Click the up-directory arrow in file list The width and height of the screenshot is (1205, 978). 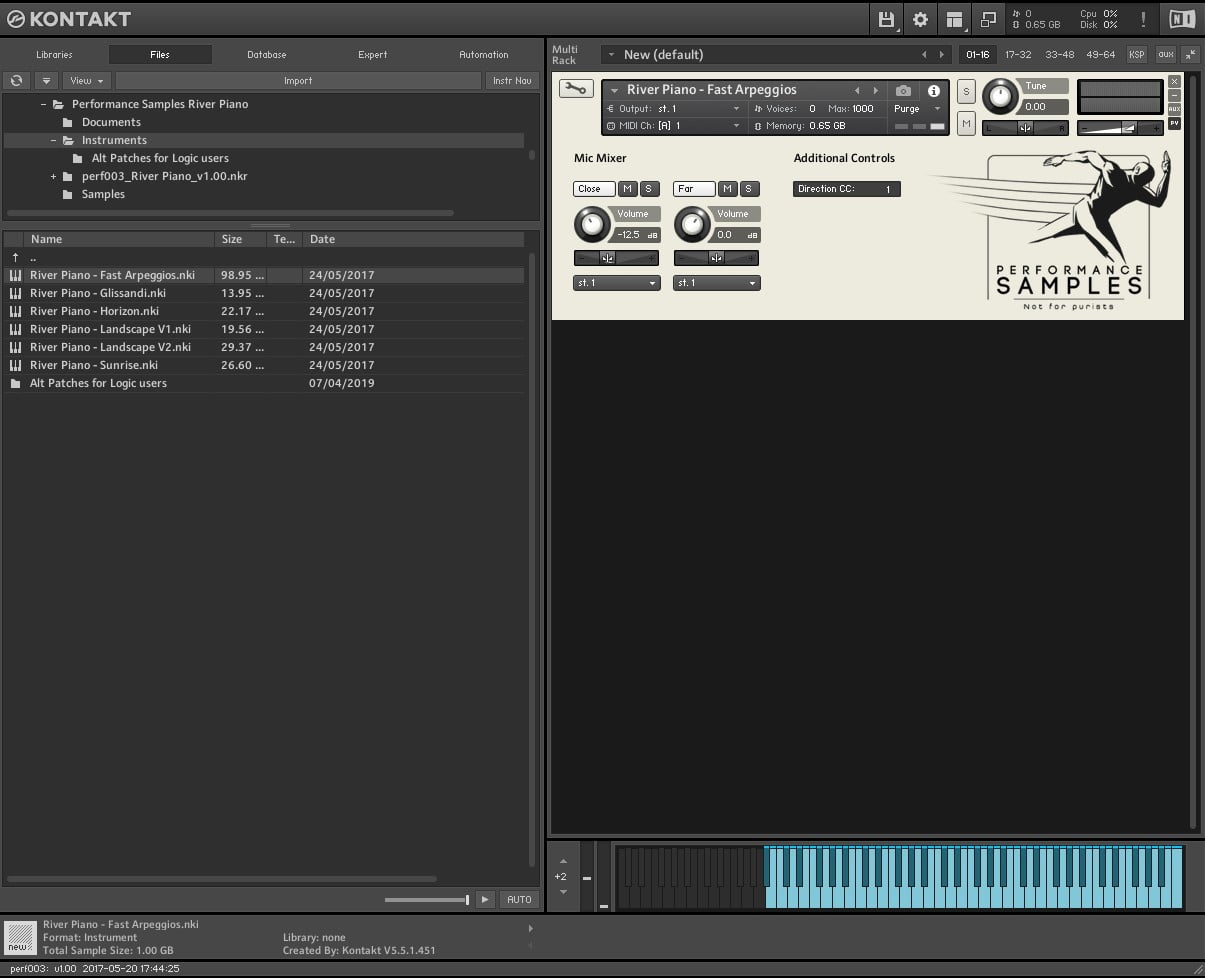[15, 257]
